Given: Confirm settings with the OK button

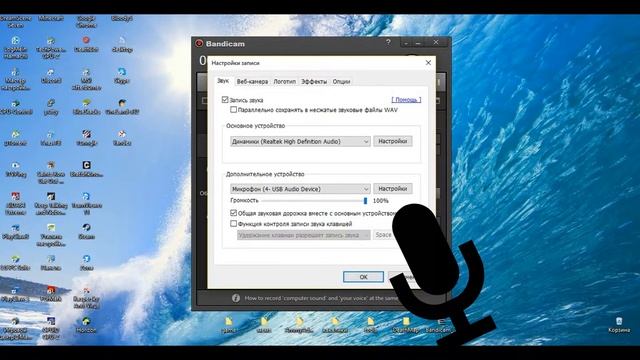Looking at the screenshot, I should 363,277.
